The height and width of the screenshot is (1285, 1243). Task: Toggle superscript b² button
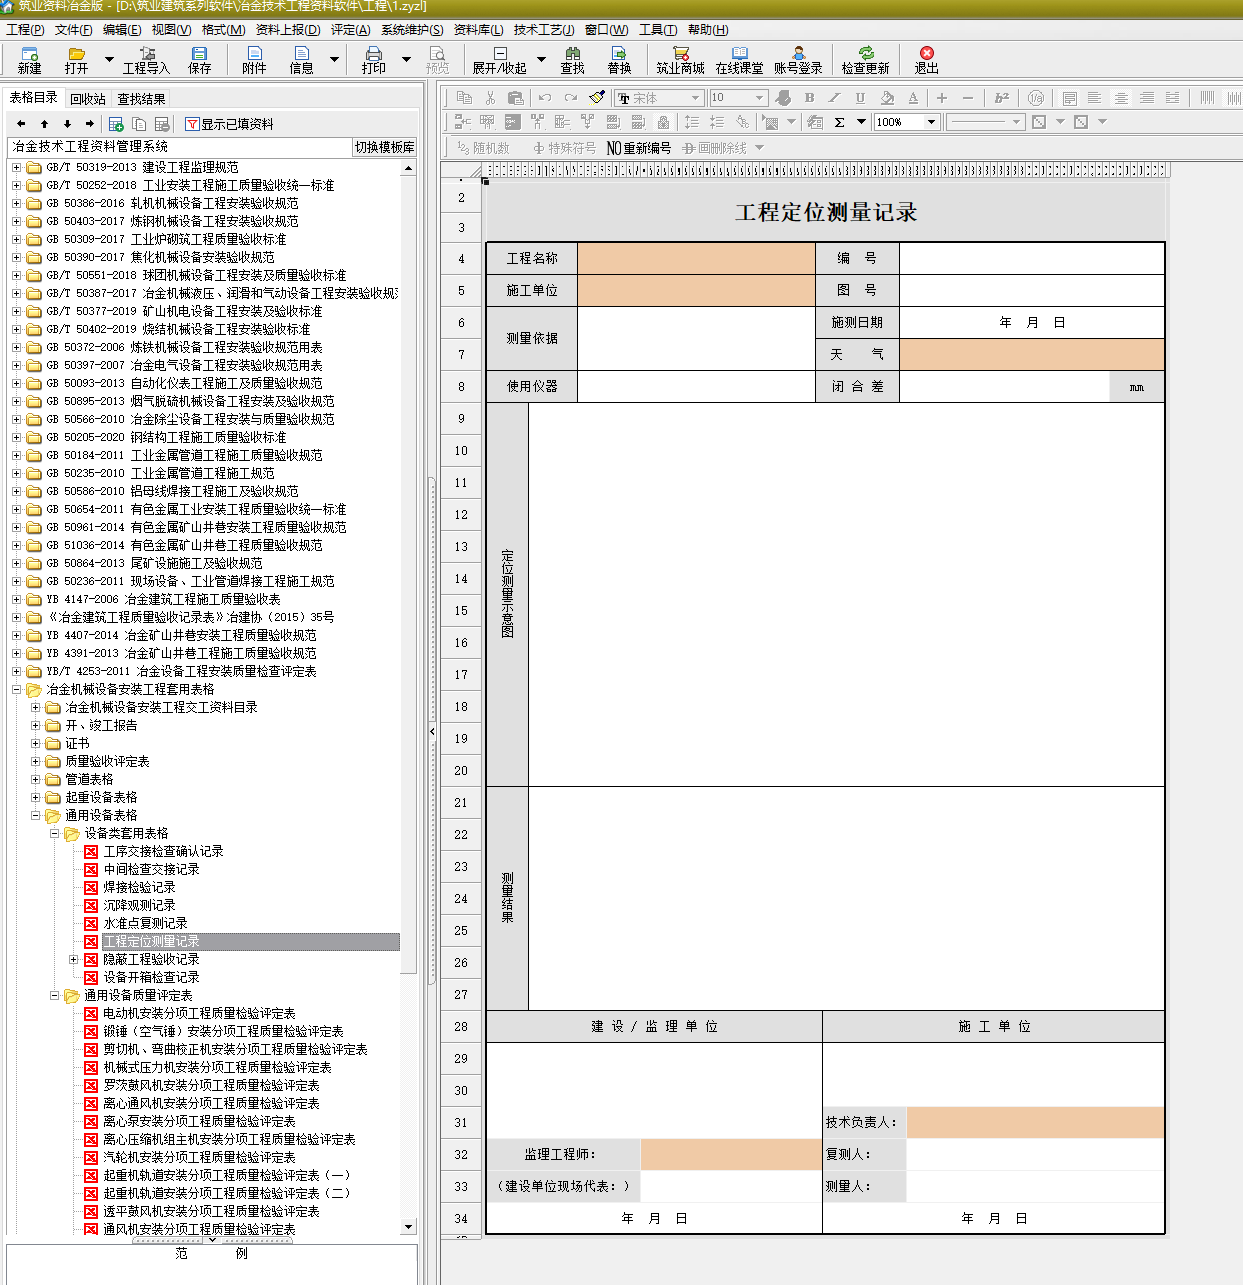pyautogui.click(x=1001, y=97)
